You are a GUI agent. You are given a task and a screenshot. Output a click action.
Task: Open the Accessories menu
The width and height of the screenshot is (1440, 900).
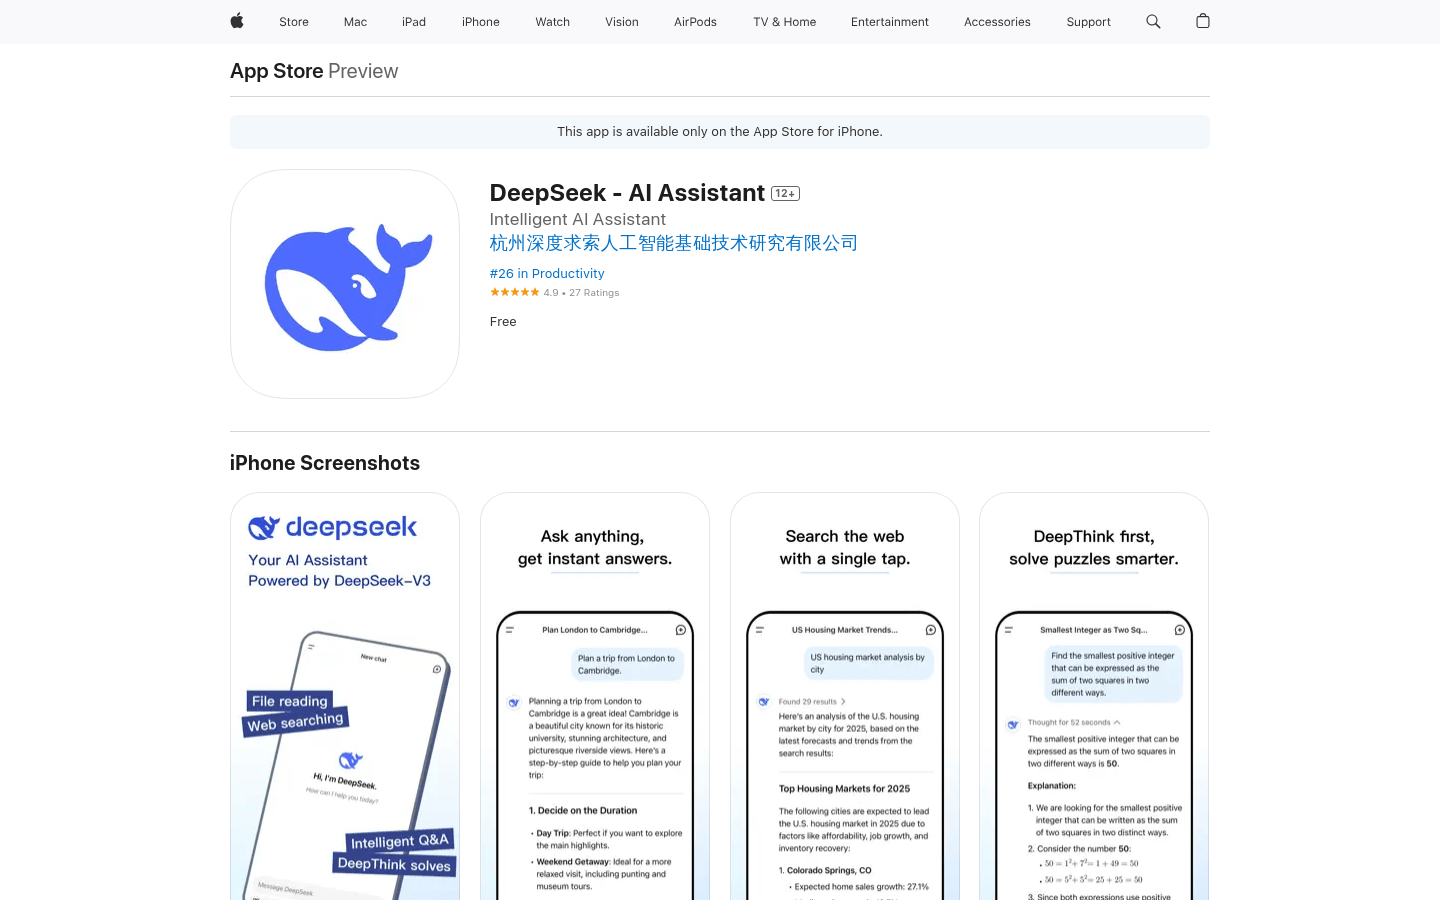pos(997,22)
